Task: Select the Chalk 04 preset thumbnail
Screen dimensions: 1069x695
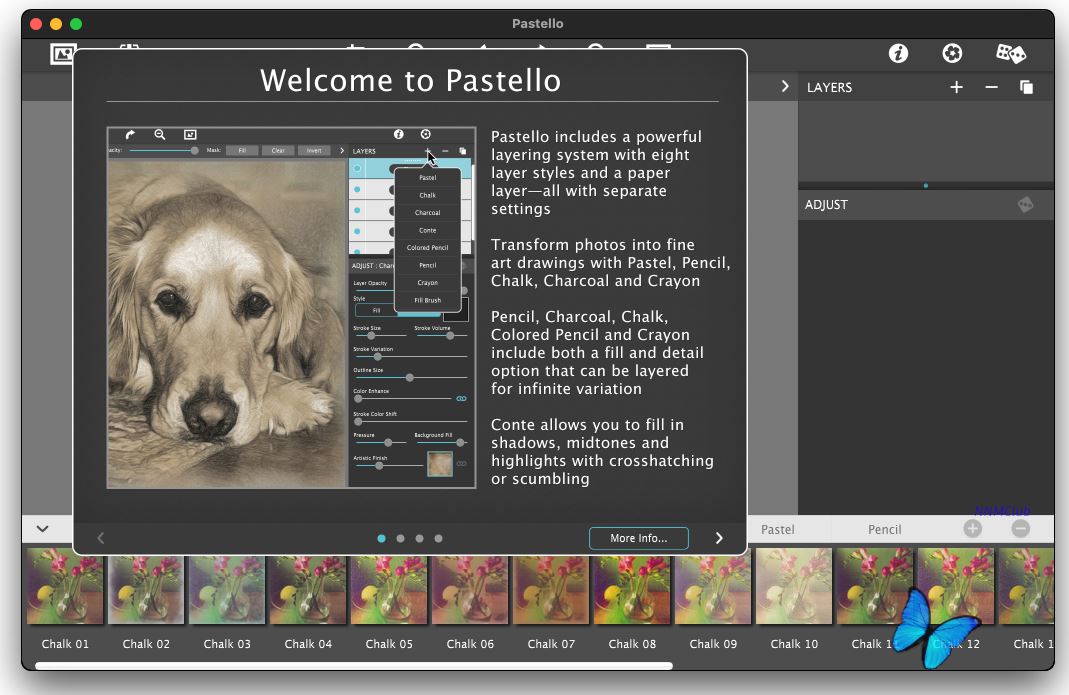Action: pos(308,587)
